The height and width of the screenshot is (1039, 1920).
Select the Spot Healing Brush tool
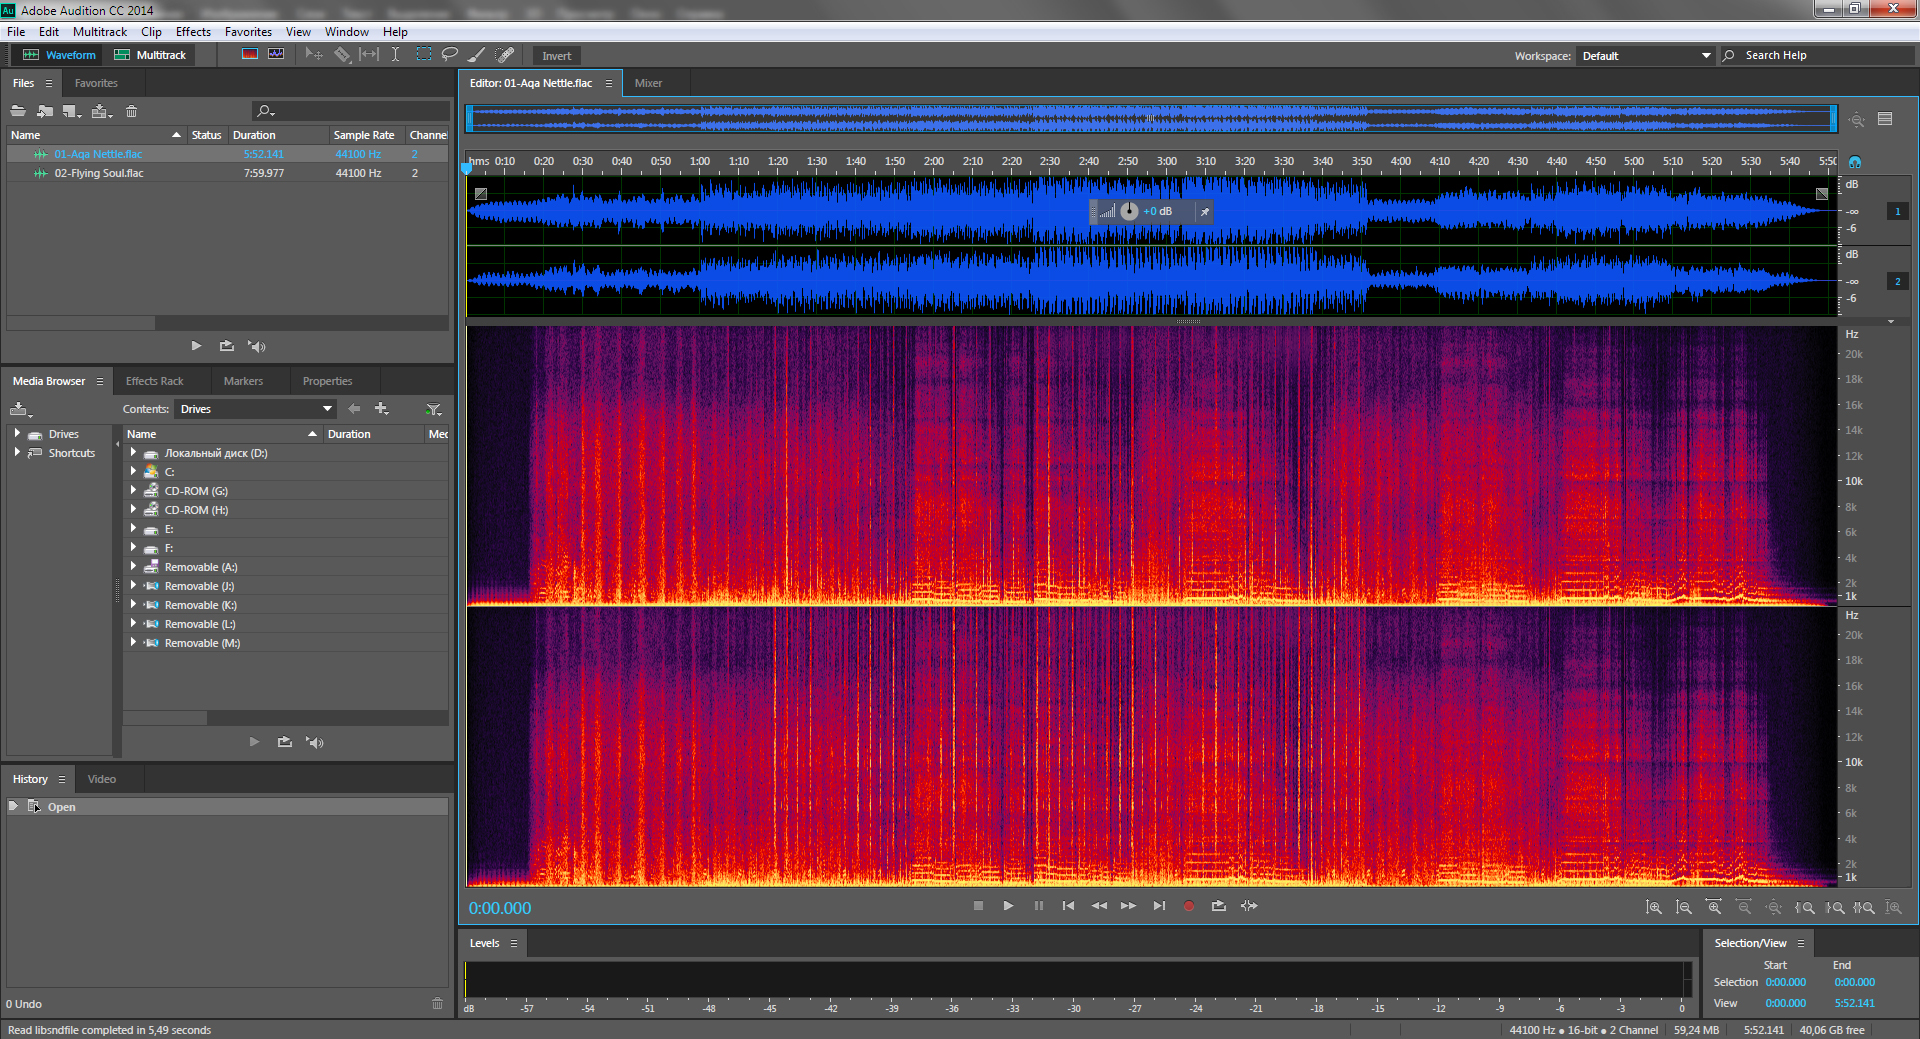point(505,55)
